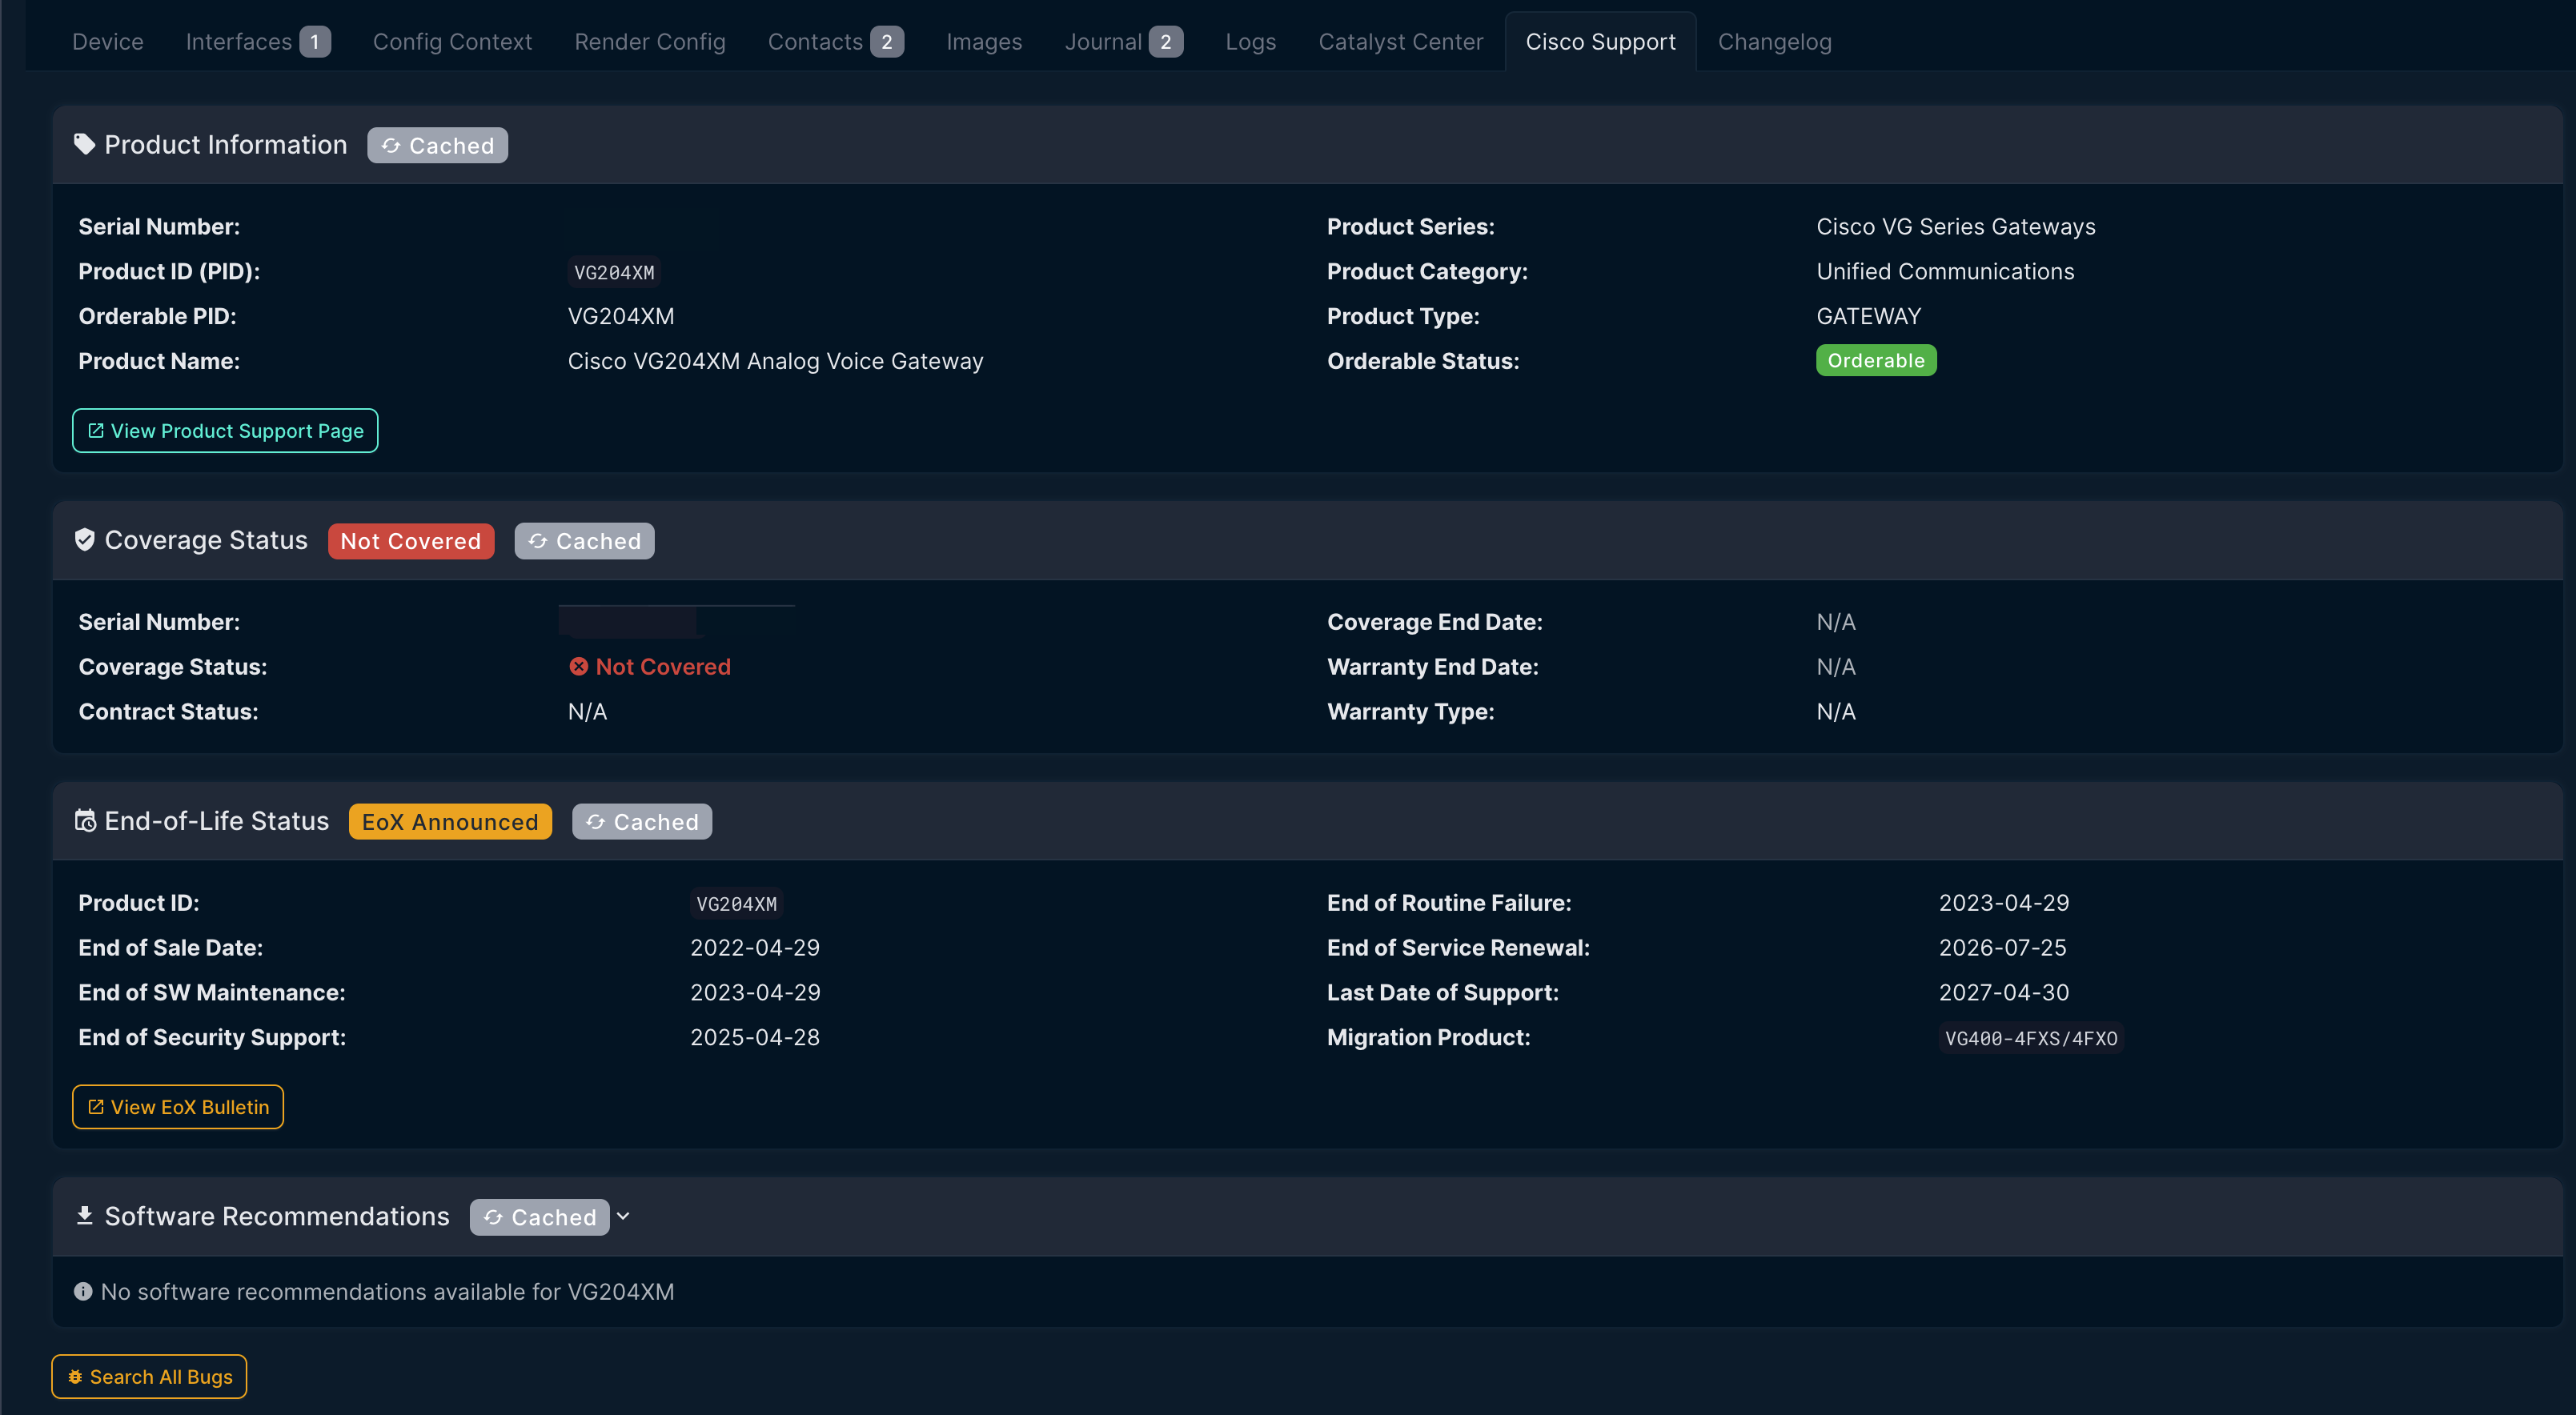Click the End-of-Life calendar icon
Image resolution: width=2576 pixels, height=1415 pixels.
(x=85, y=821)
